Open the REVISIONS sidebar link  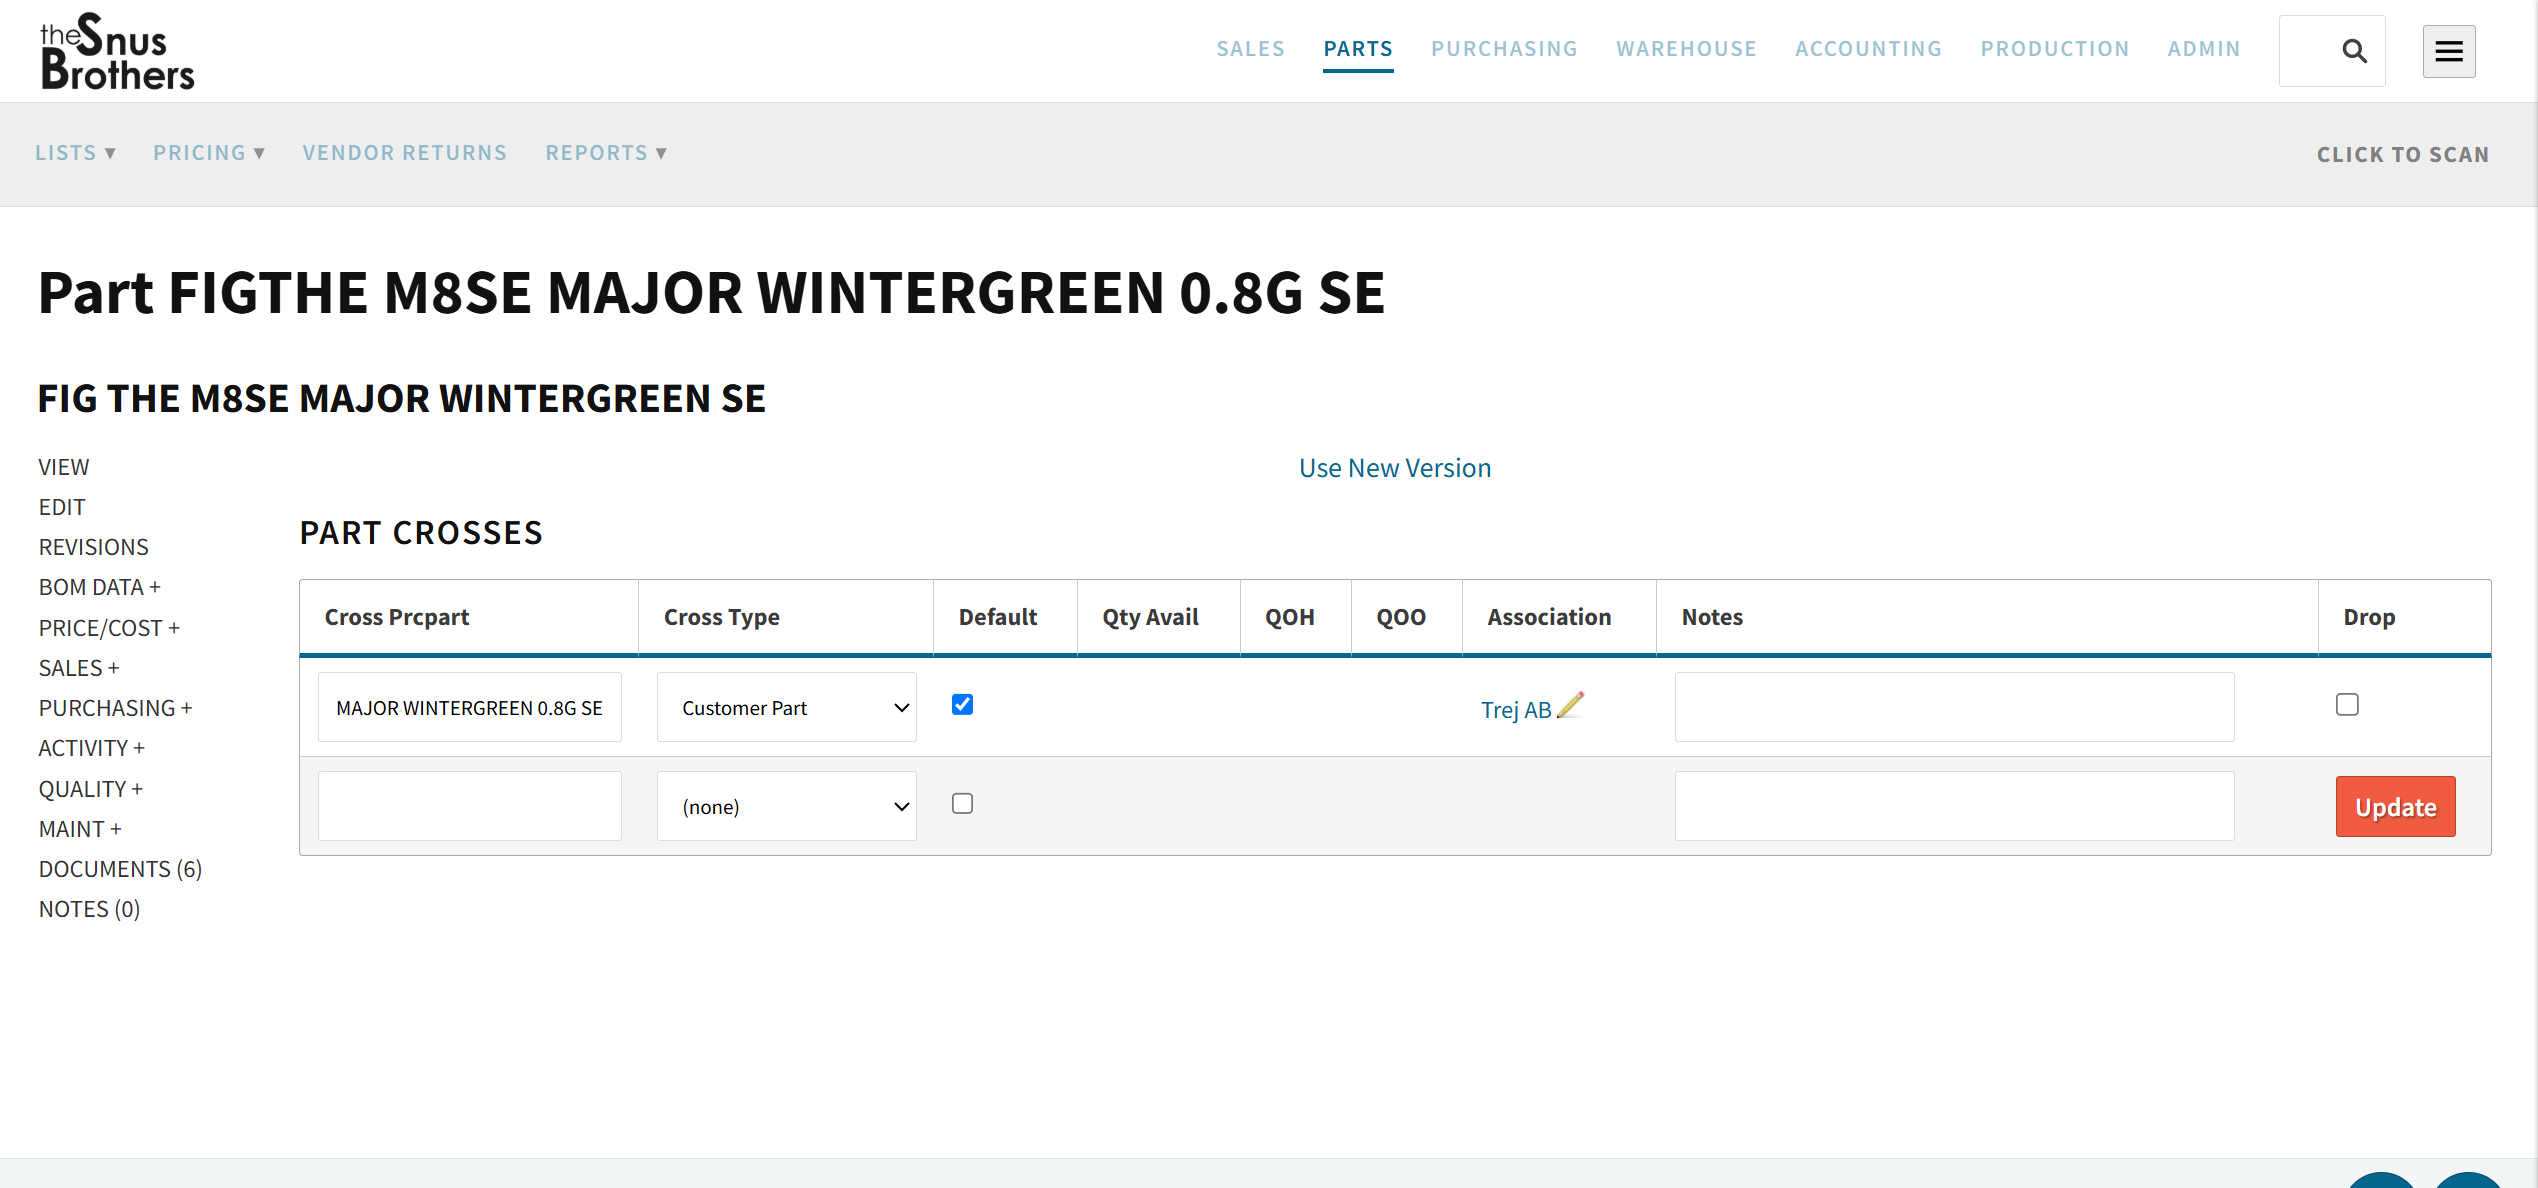(x=93, y=547)
